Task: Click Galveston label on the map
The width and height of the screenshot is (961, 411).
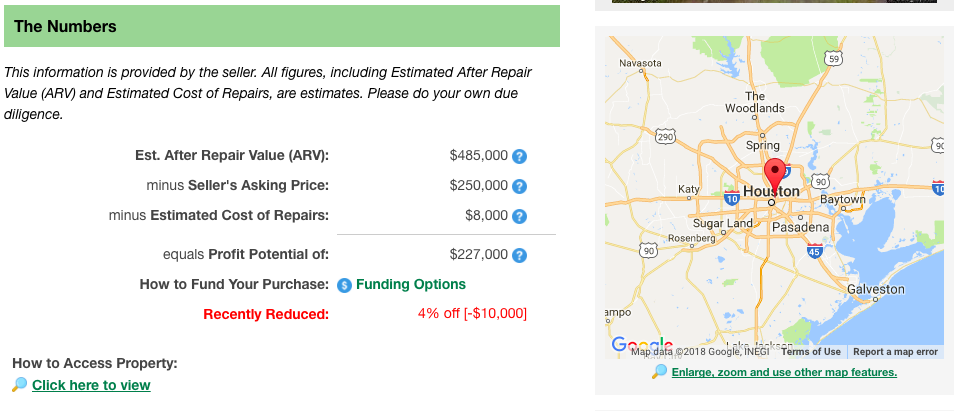Action: coord(876,289)
